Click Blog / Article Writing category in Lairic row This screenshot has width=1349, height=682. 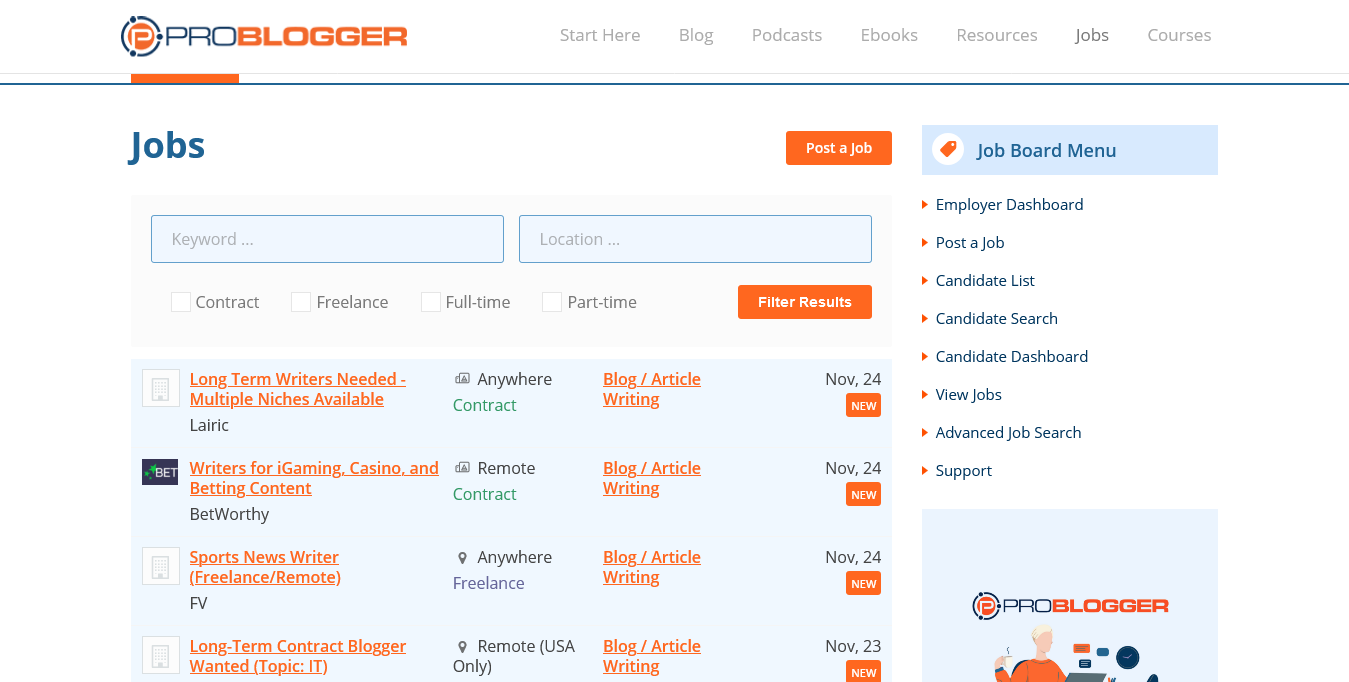click(652, 389)
